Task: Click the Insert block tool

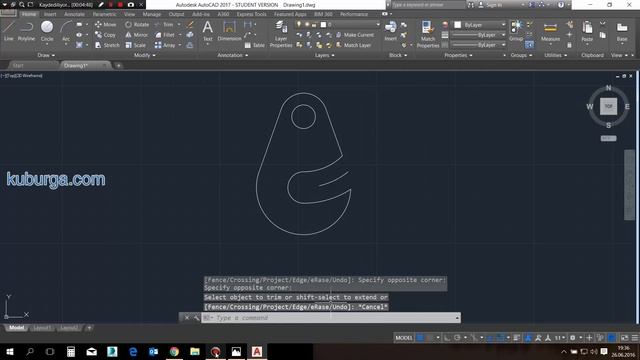Action: (x=390, y=31)
